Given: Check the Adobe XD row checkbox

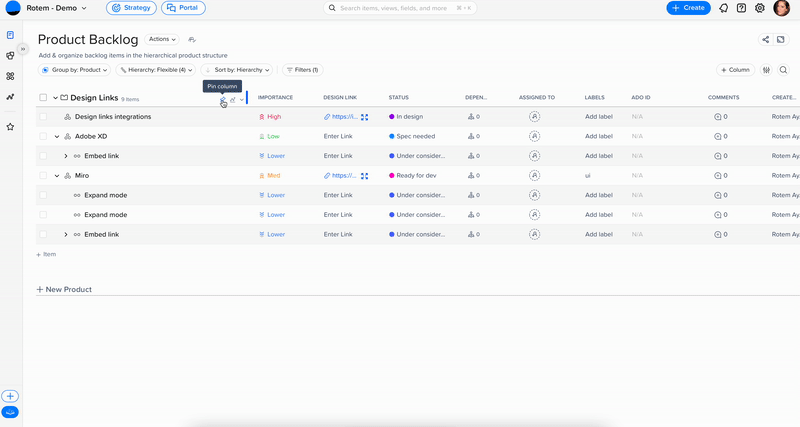Looking at the screenshot, I should coord(43,136).
